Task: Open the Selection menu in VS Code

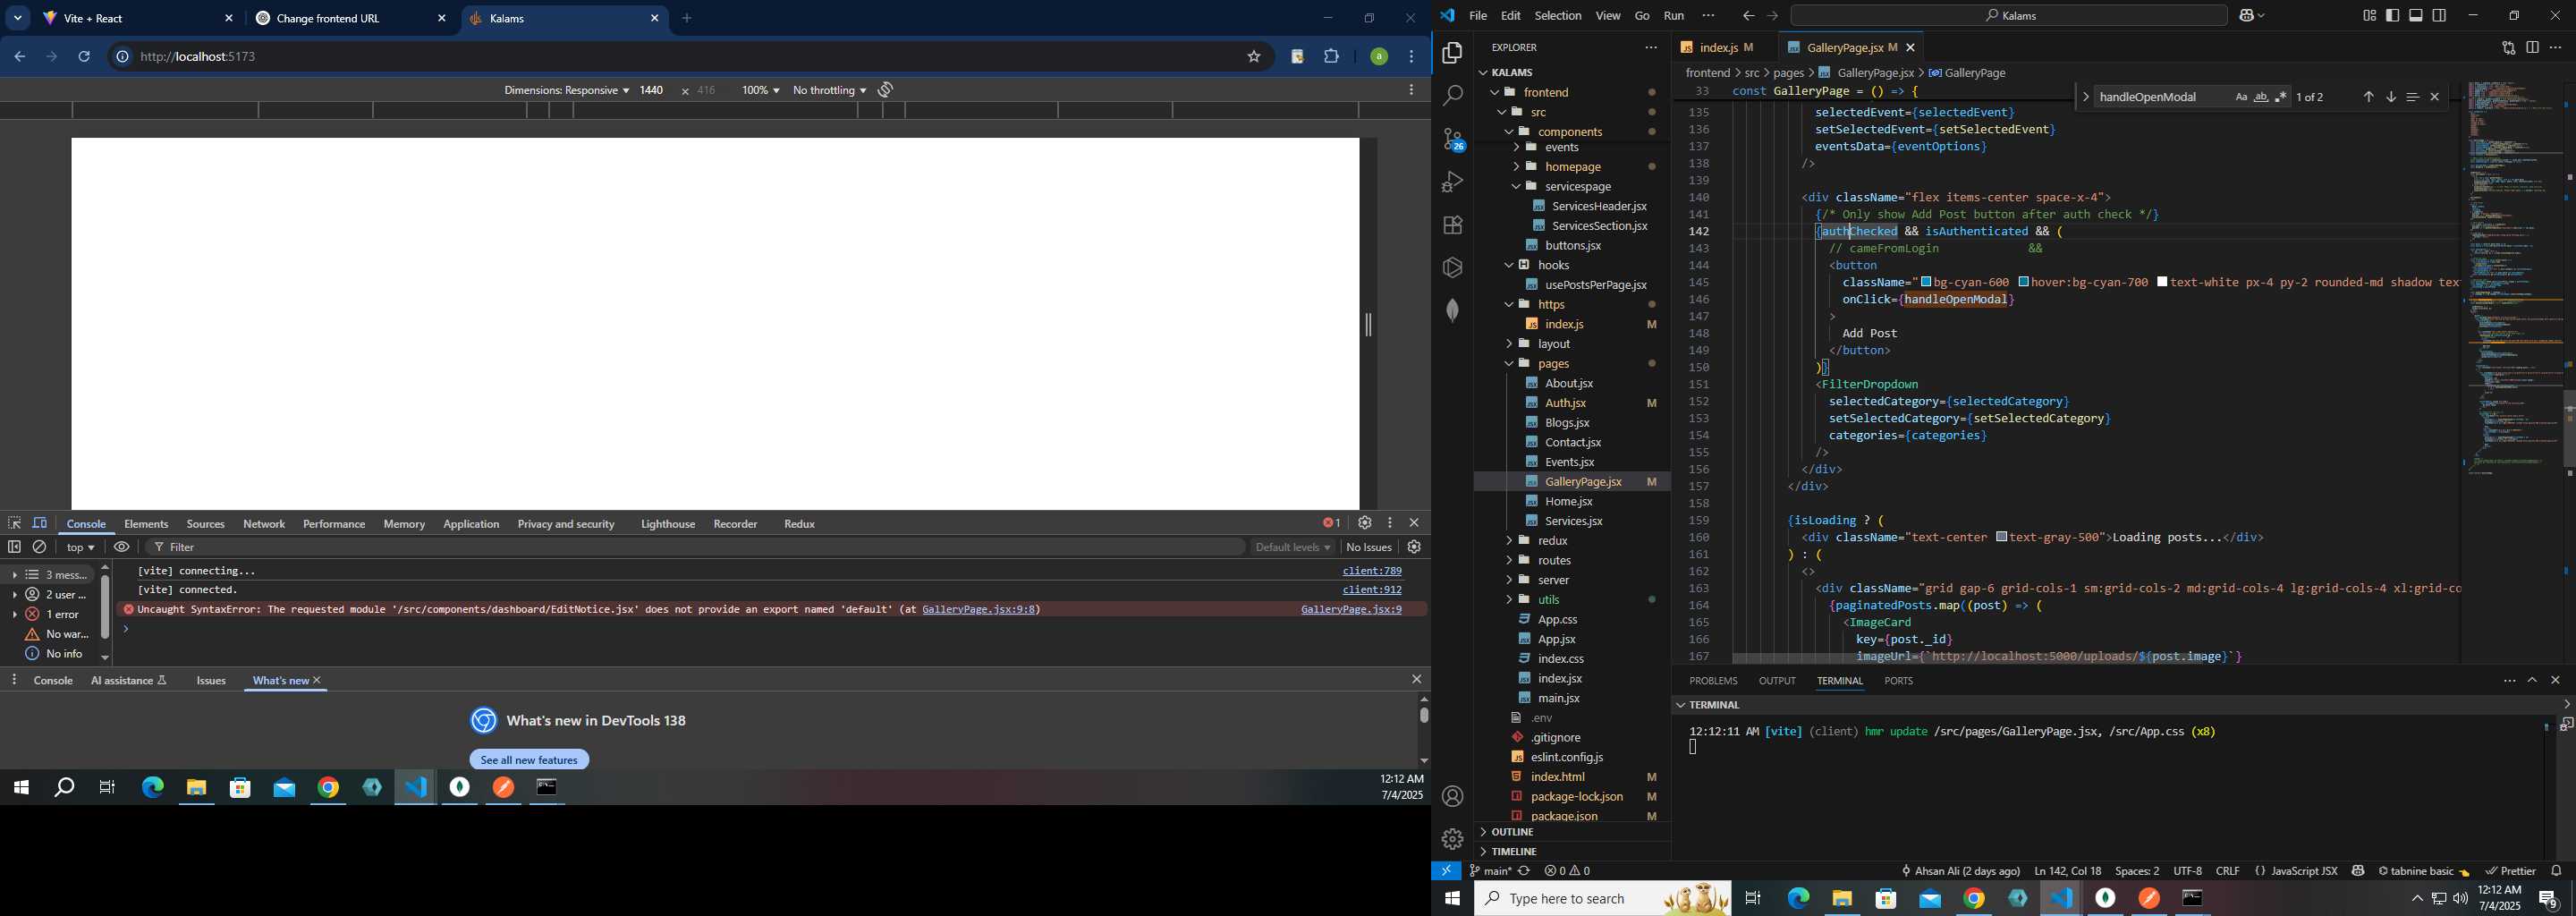Action: [x=1558, y=16]
